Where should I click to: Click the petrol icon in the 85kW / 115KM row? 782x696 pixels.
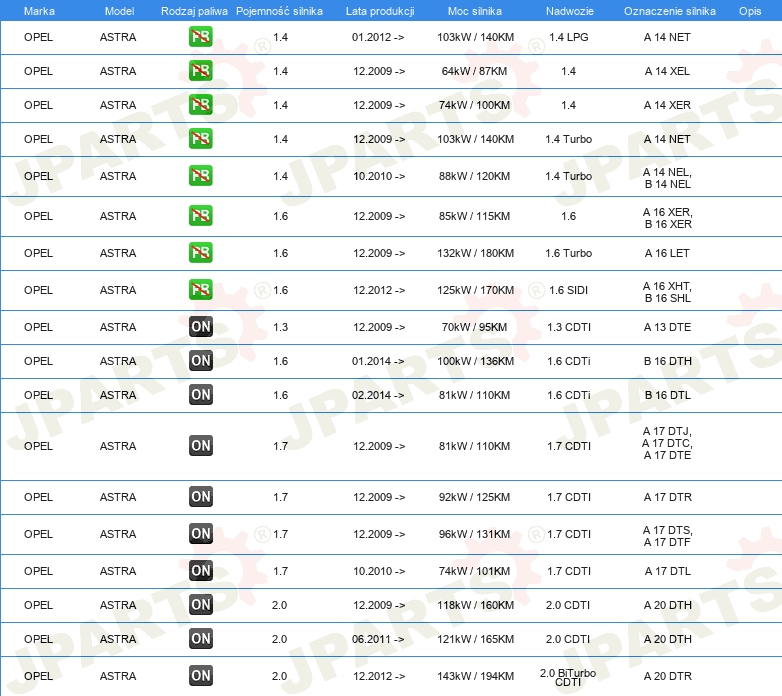pyautogui.click(x=200, y=216)
